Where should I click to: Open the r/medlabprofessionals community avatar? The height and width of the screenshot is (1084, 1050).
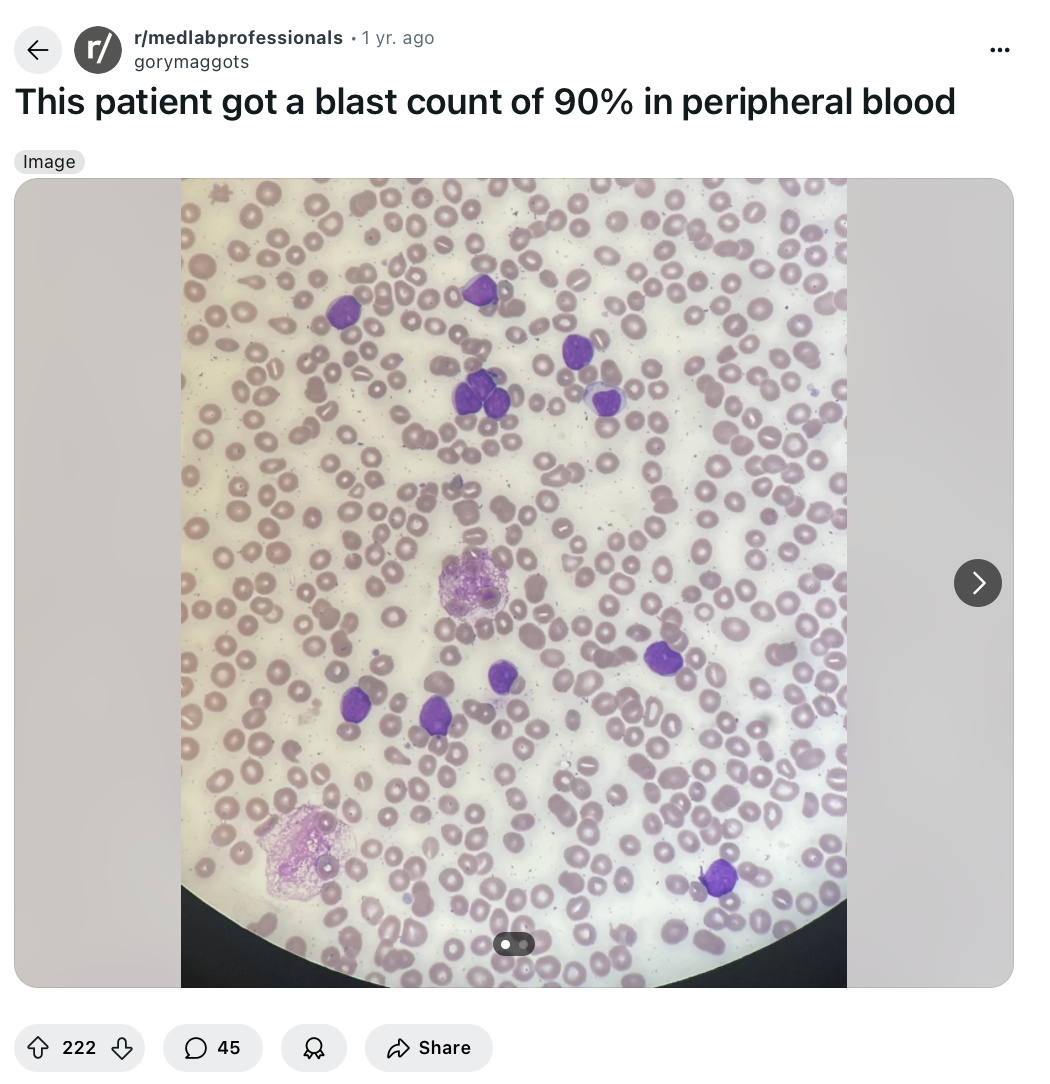98,50
